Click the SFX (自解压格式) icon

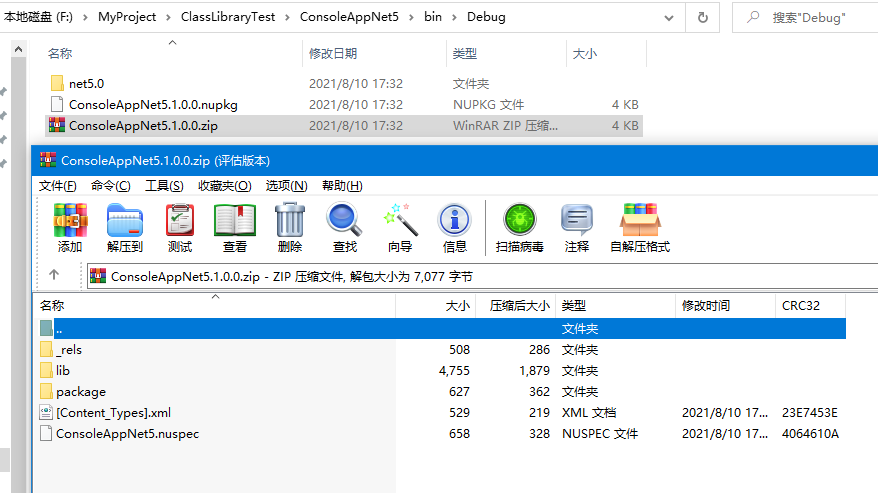coord(639,221)
